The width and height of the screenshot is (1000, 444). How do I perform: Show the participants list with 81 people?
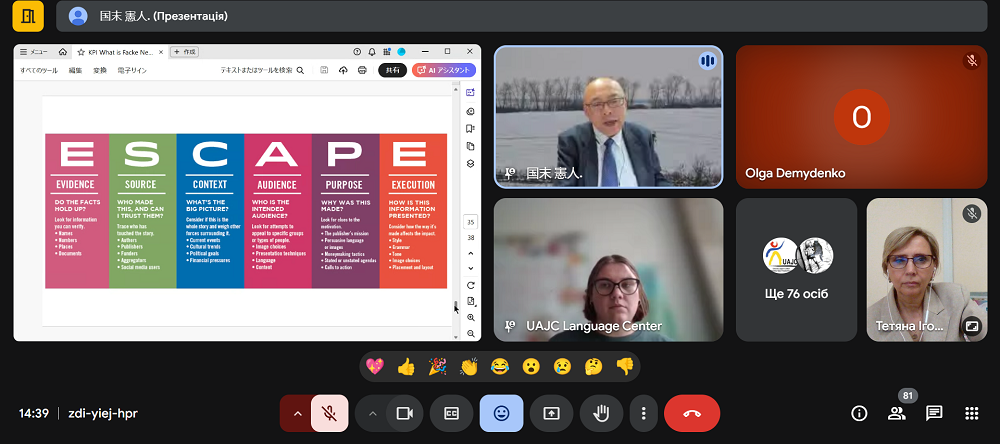point(896,413)
